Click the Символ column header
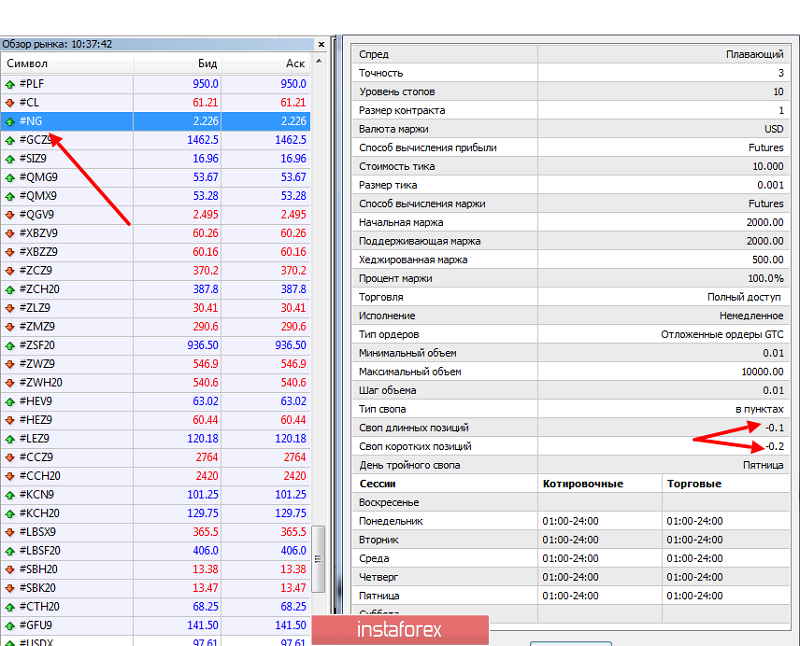The width and height of the screenshot is (800, 646). [x=28, y=64]
